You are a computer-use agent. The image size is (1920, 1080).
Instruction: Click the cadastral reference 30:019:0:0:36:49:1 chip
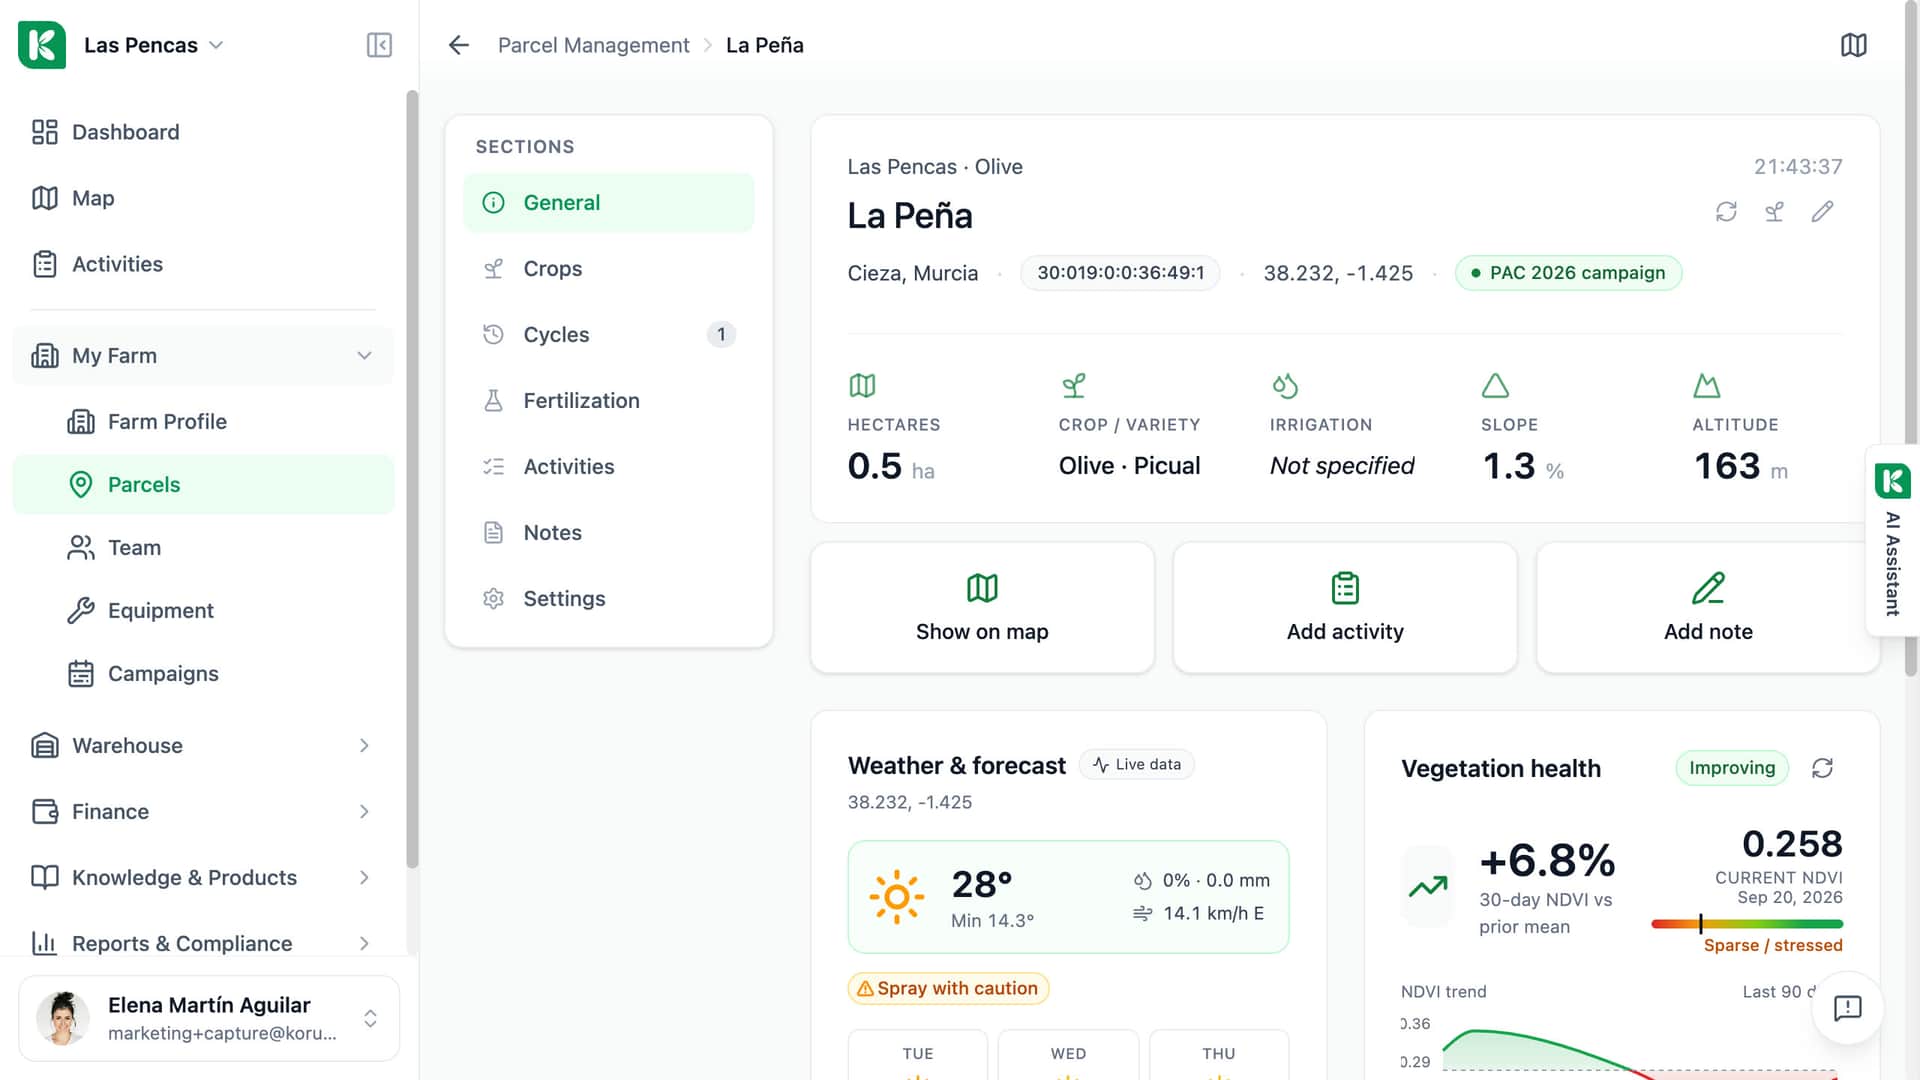[x=1120, y=273]
